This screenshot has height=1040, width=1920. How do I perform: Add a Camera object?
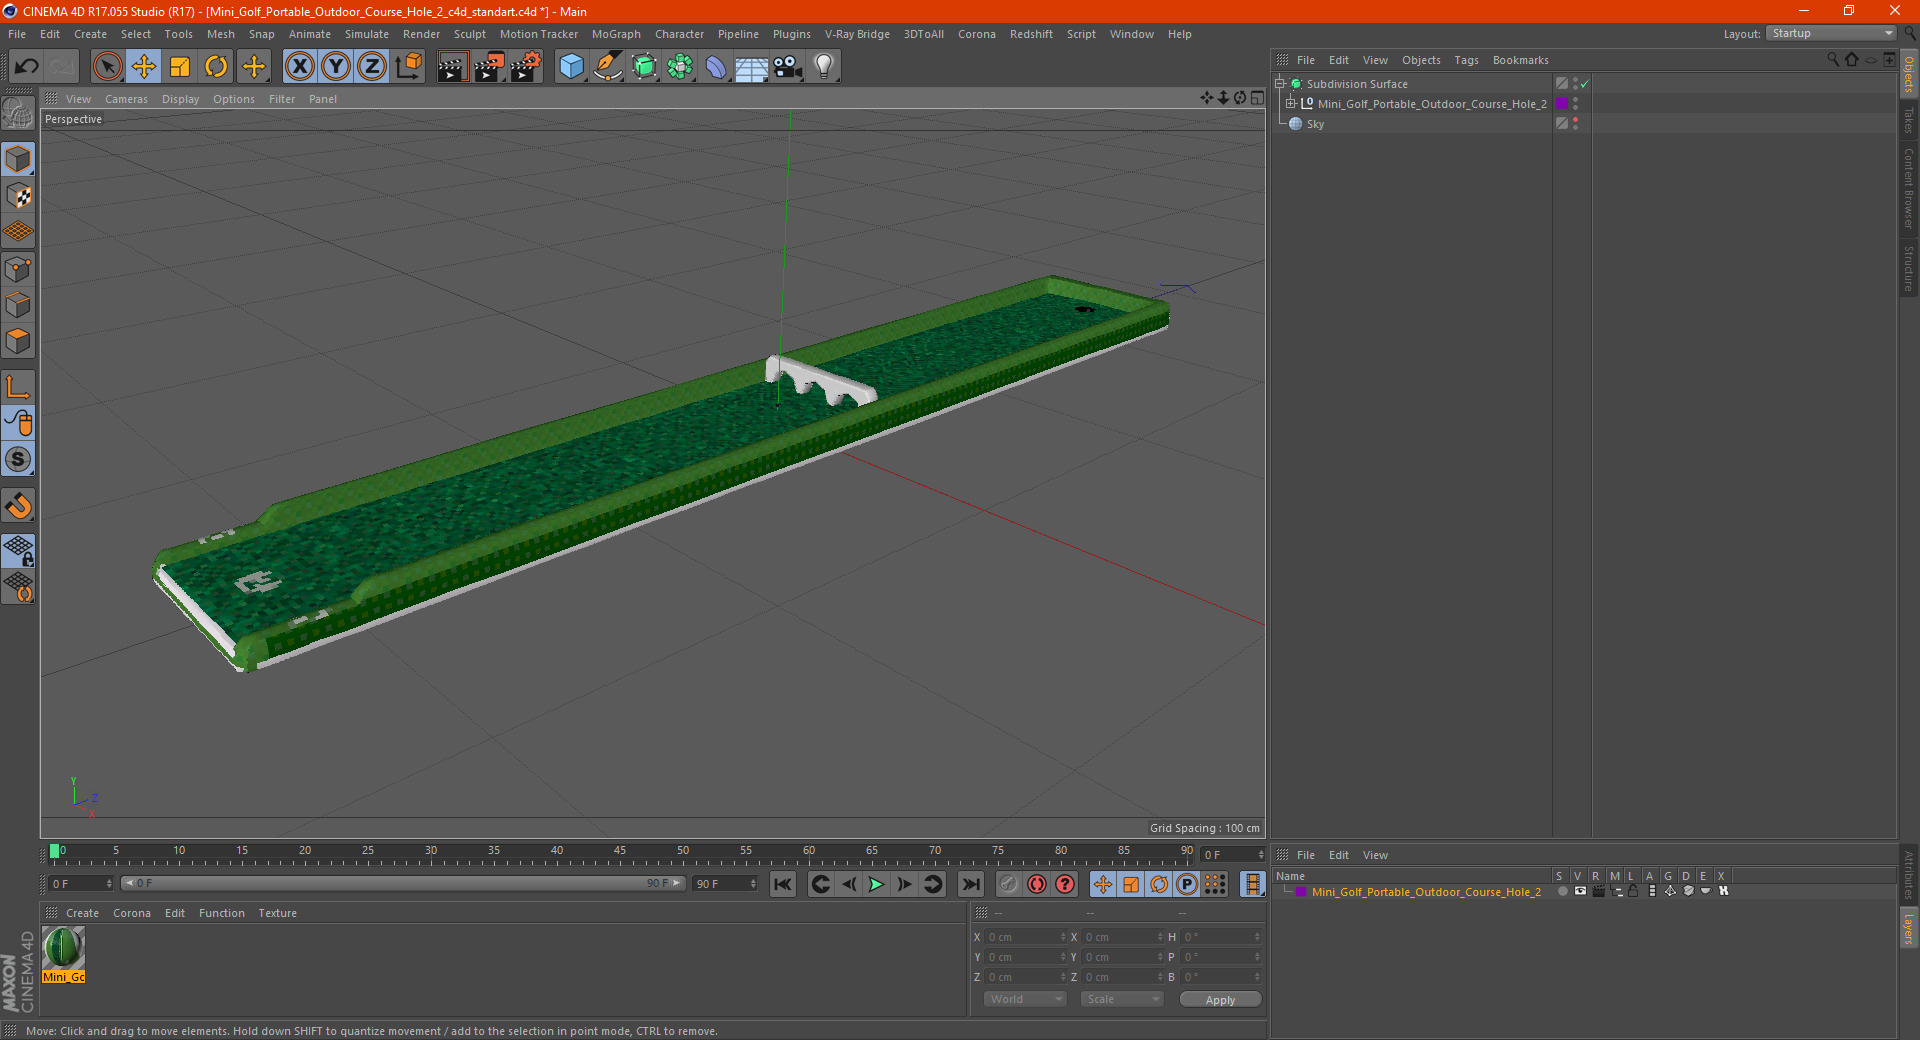coord(788,67)
